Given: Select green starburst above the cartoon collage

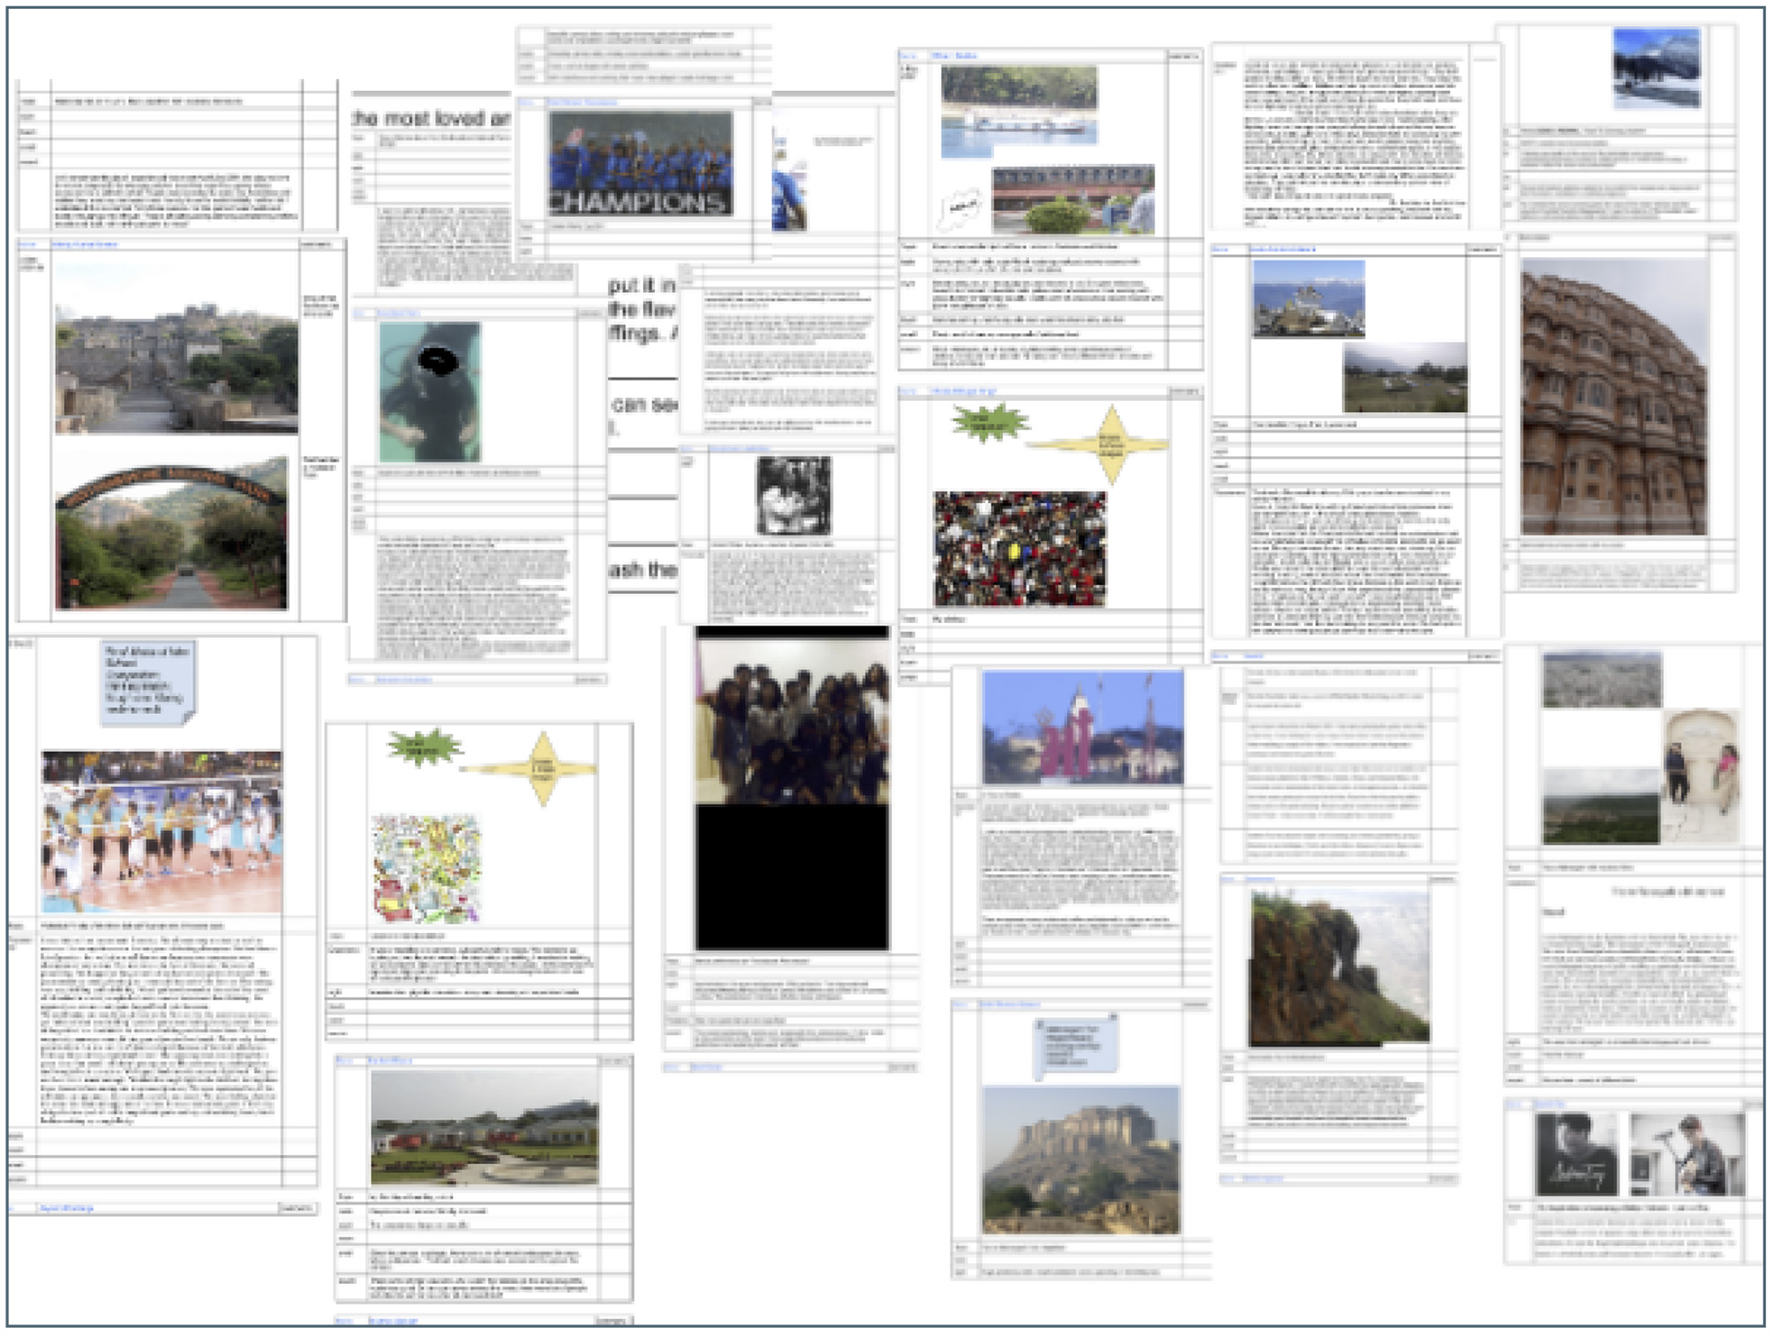Looking at the screenshot, I should tap(425, 746).
